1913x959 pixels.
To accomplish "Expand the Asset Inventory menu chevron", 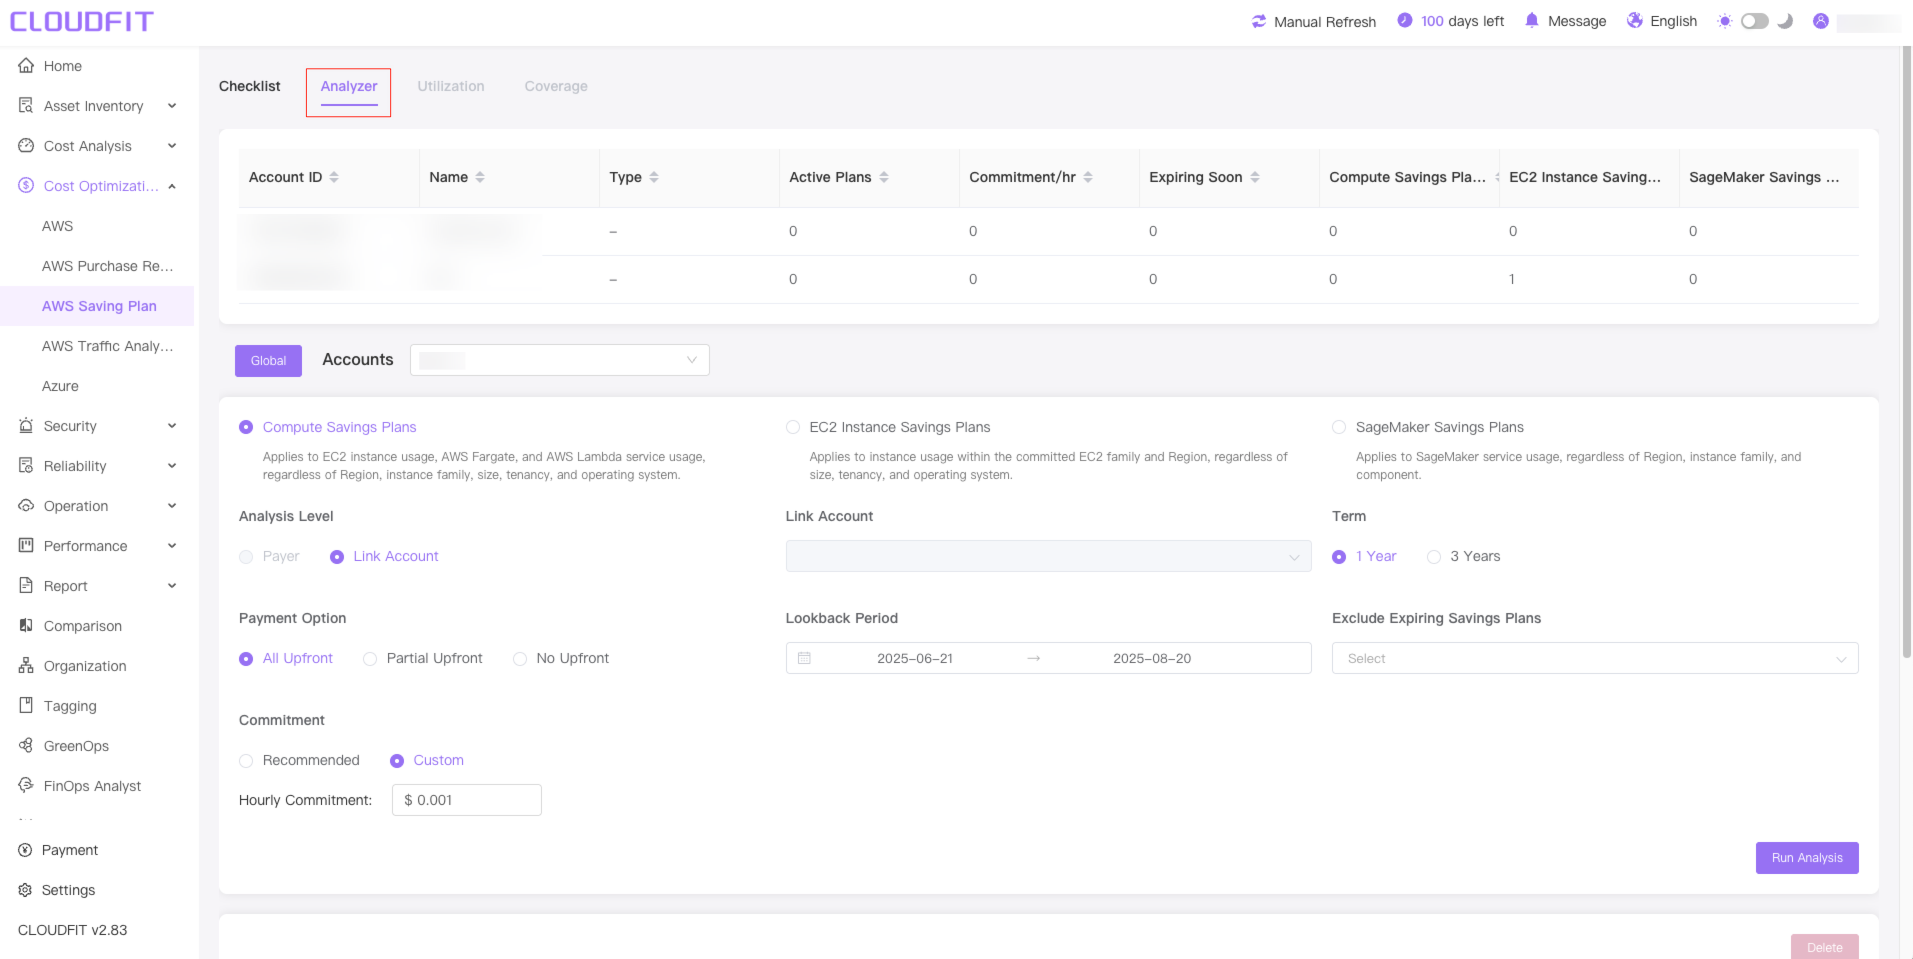I will (x=172, y=106).
